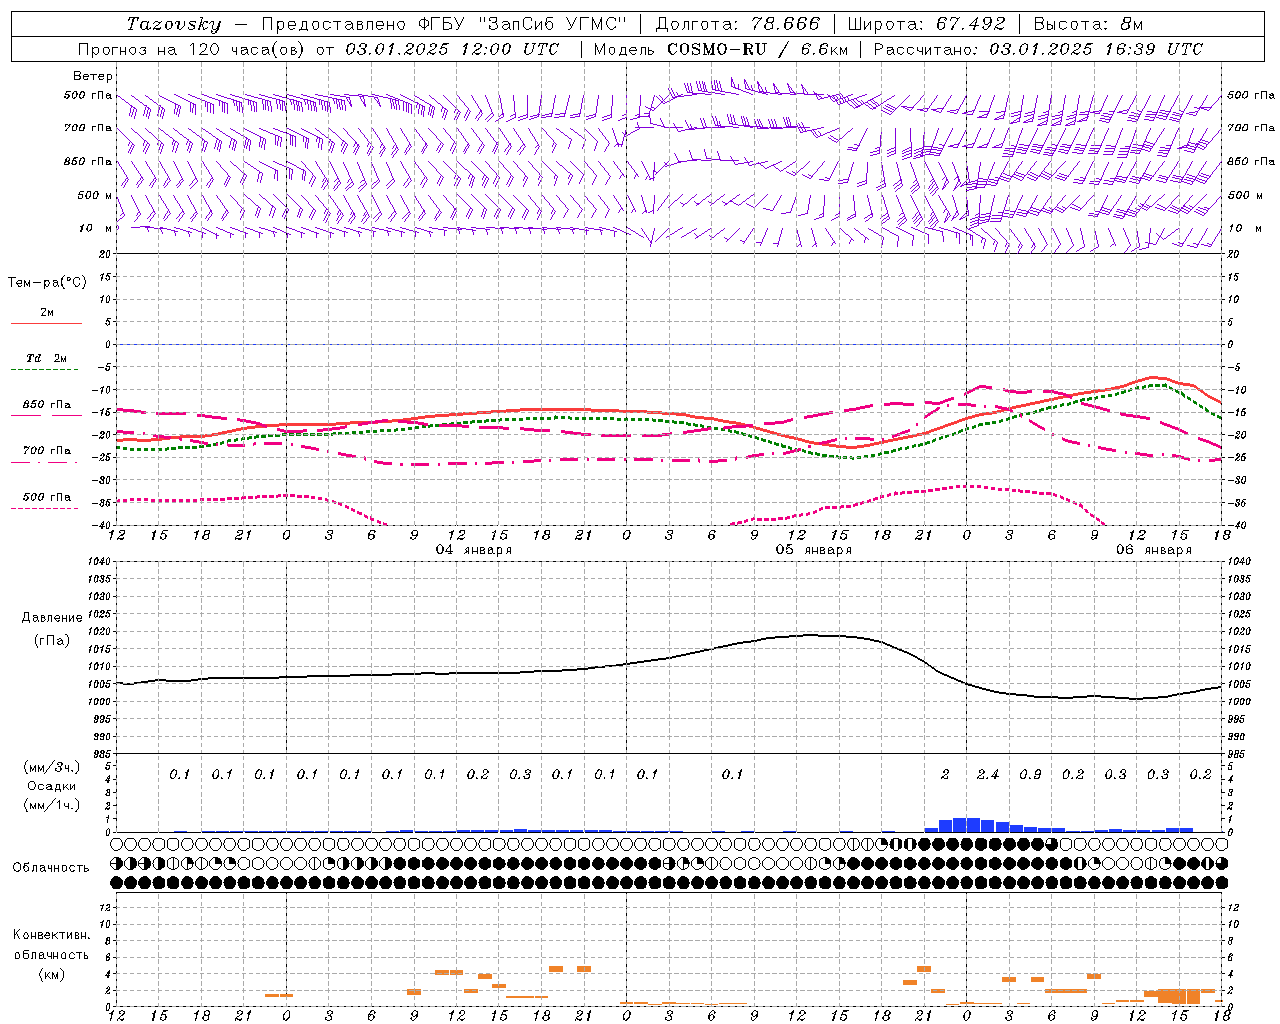Click the '500 гПа' temperature legend dotted line sample
Screen dimensions: 1280x1024
(45, 508)
